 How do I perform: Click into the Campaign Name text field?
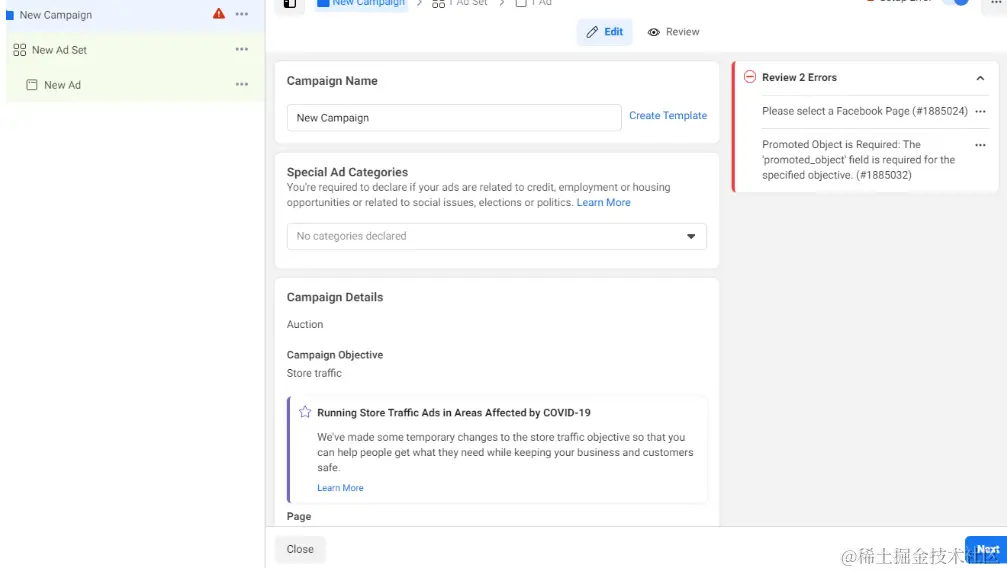(453, 118)
